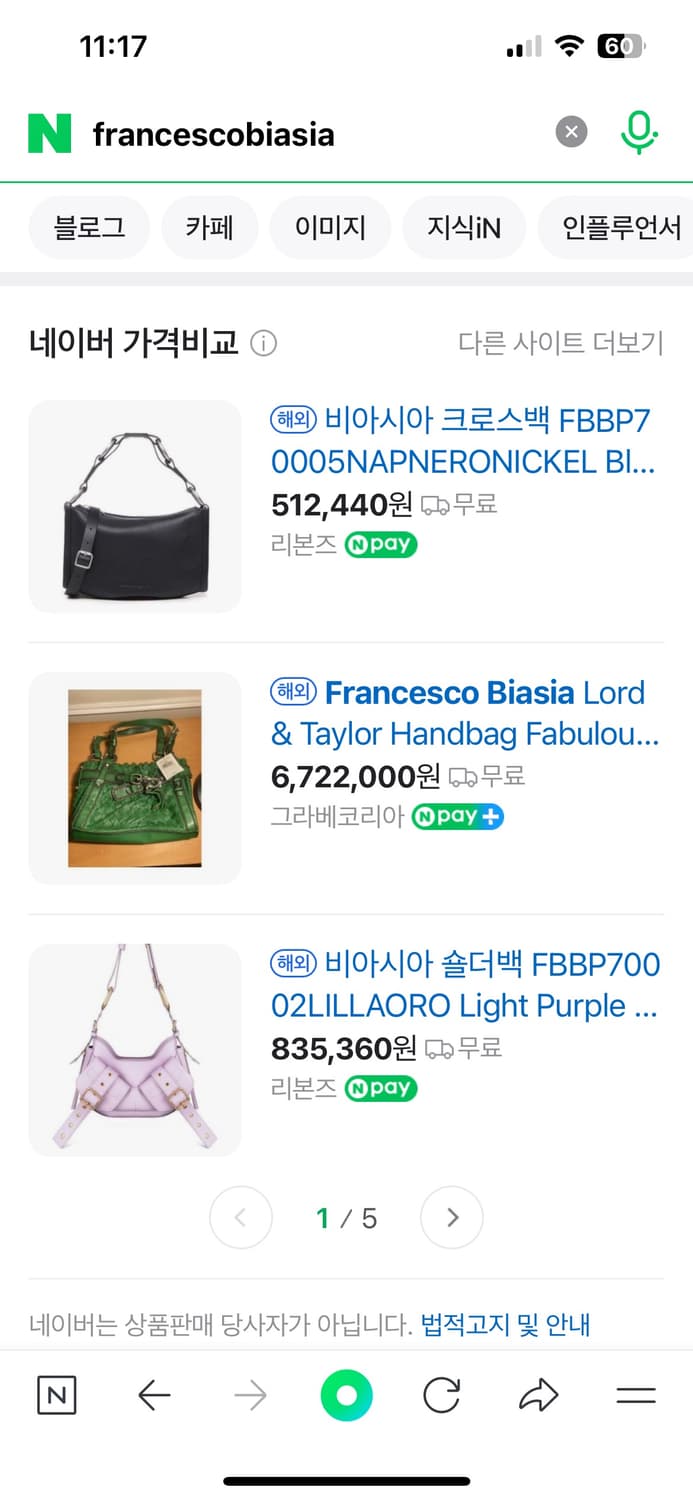Screen dimensions: 693x1500
Task: Share page with share arrow icon
Action: click(538, 1395)
